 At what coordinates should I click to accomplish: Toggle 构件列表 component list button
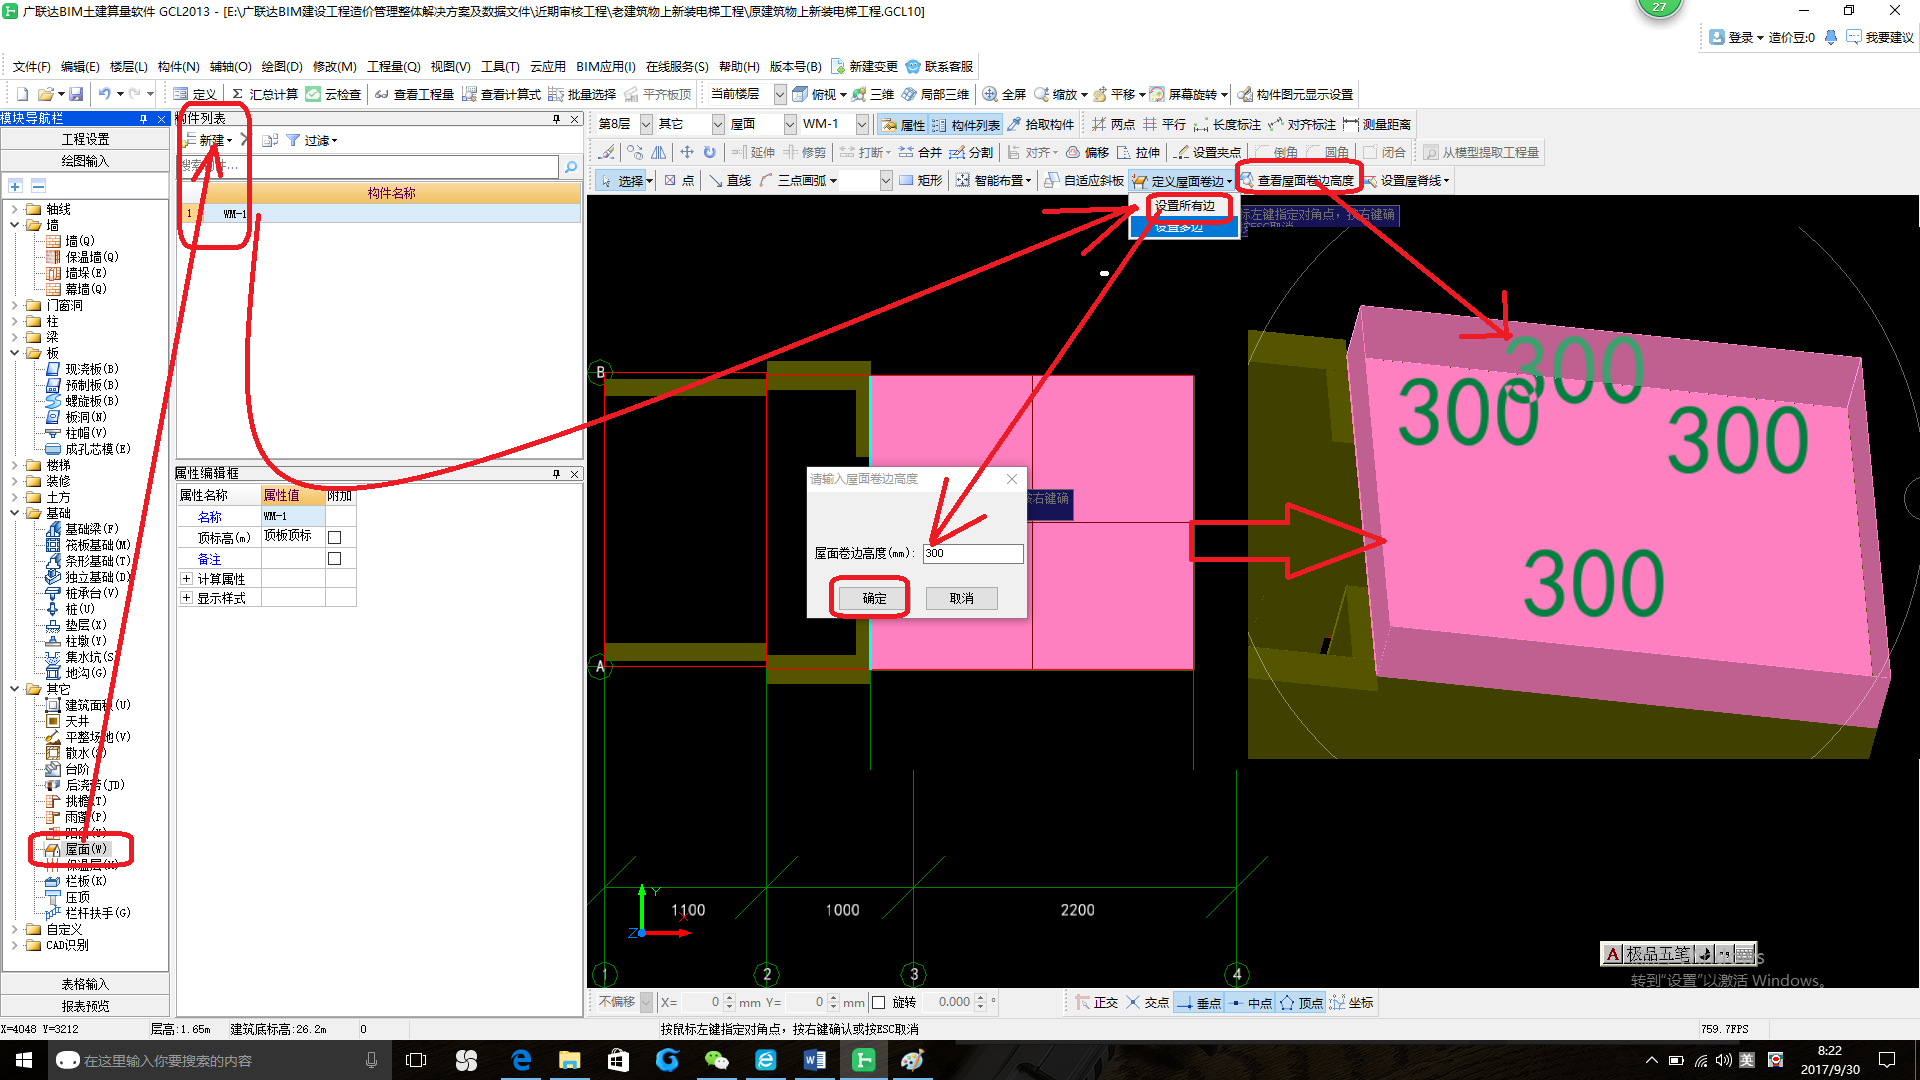[x=965, y=124]
